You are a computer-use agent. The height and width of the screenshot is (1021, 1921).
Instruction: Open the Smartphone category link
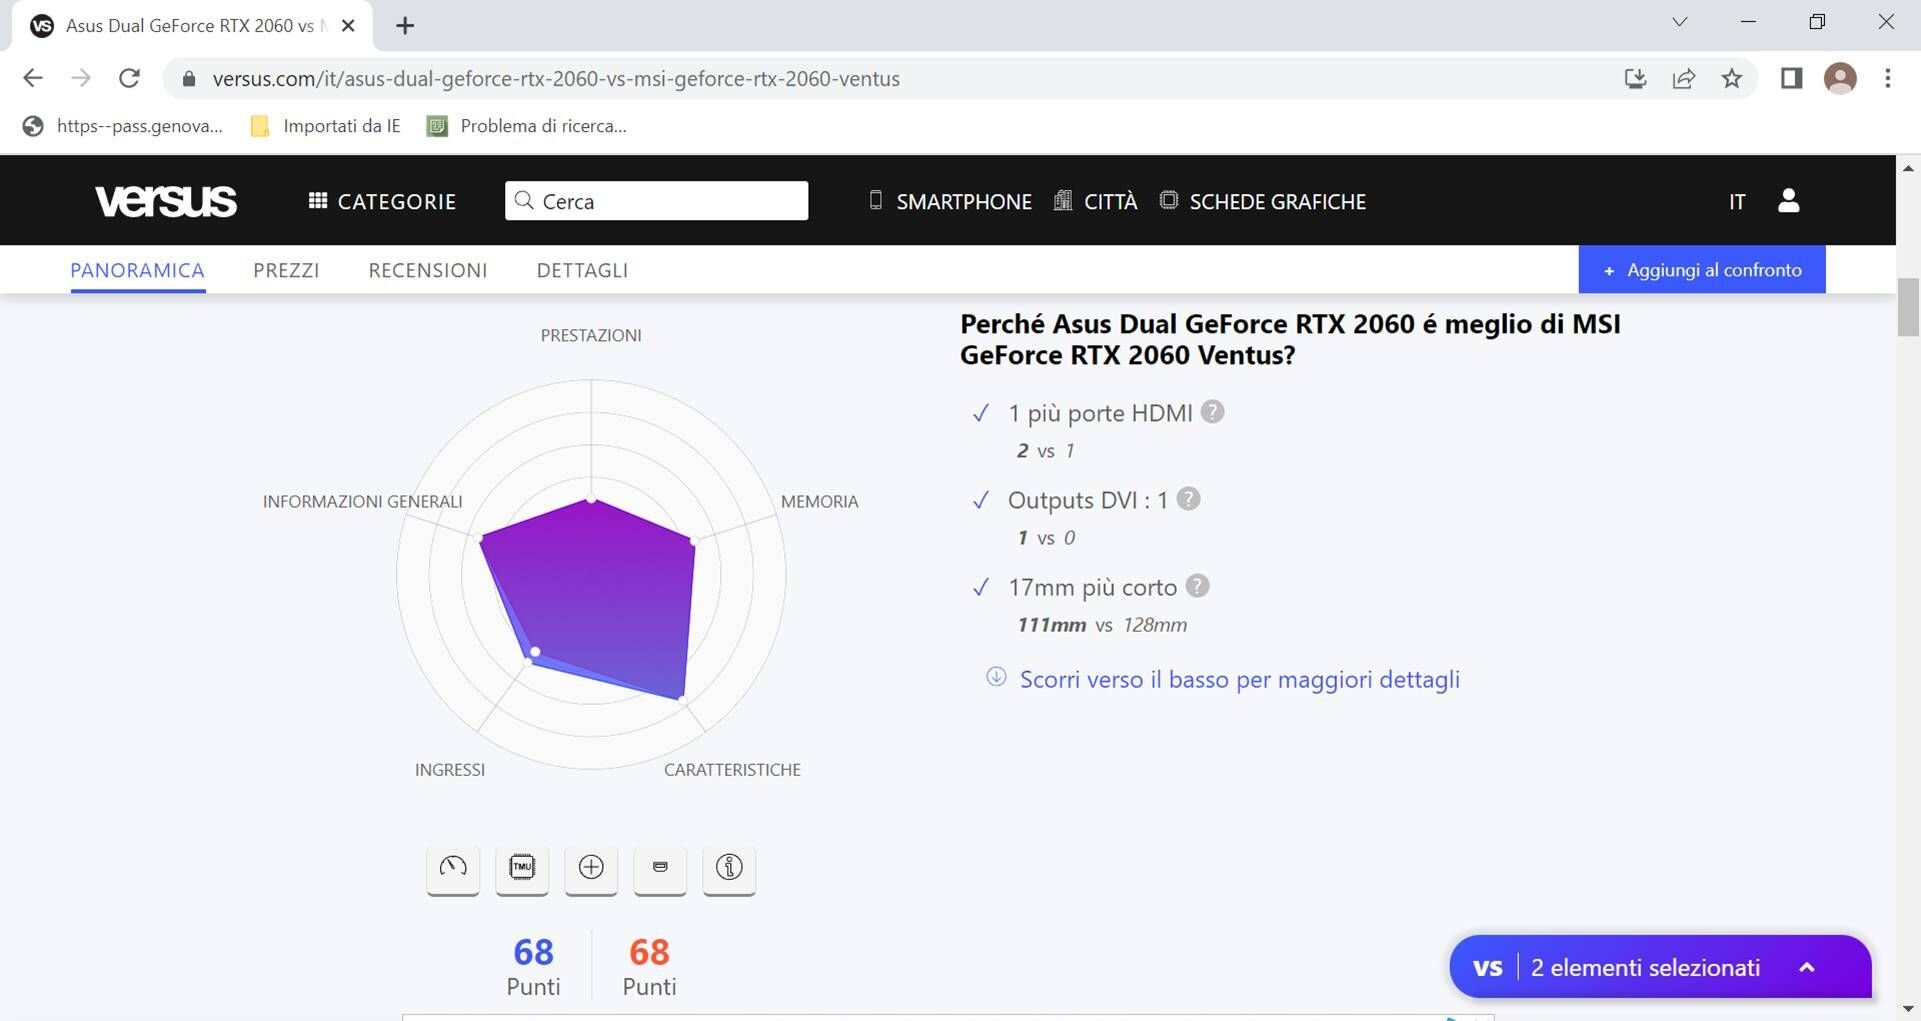950,201
